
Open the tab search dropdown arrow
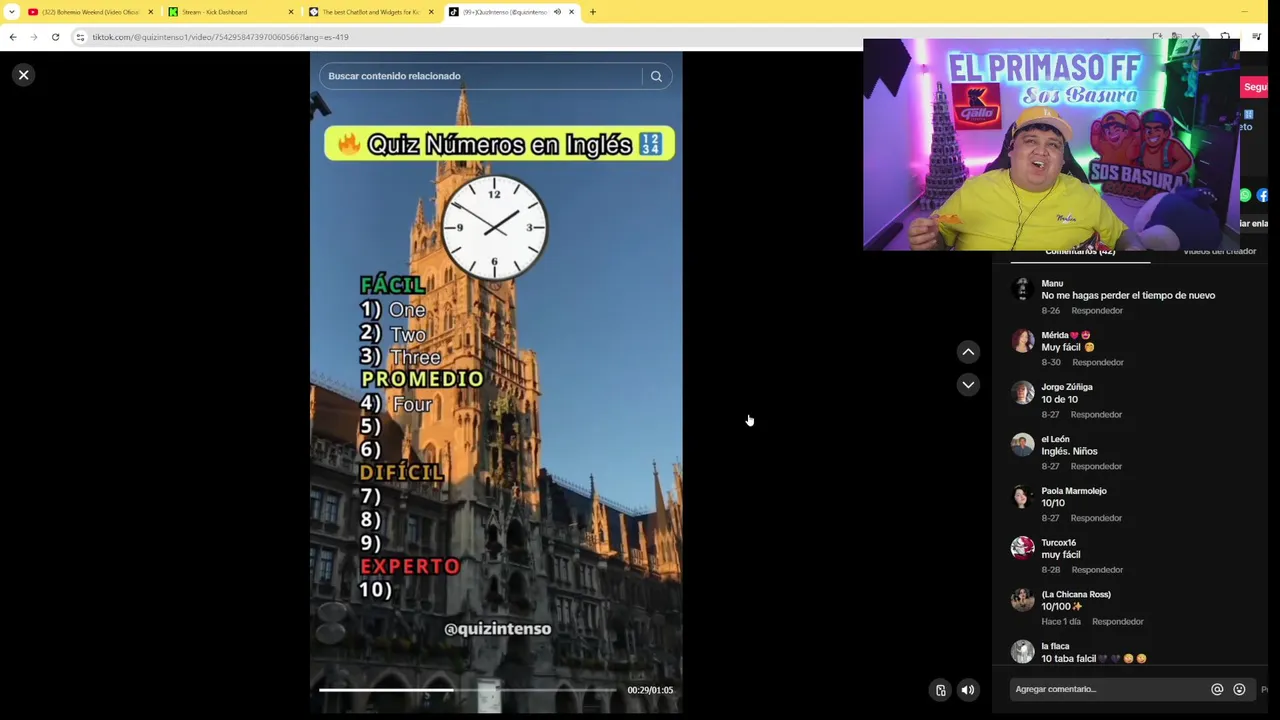coord(11,12)
